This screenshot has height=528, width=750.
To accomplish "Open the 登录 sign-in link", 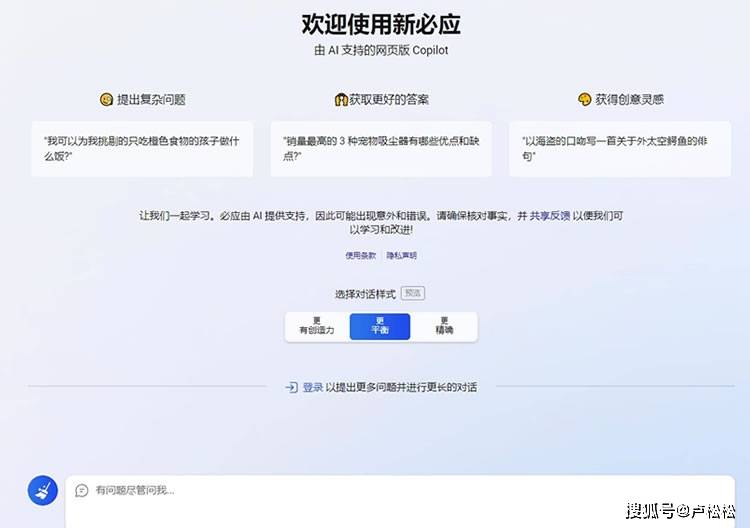I will [313, 387].
